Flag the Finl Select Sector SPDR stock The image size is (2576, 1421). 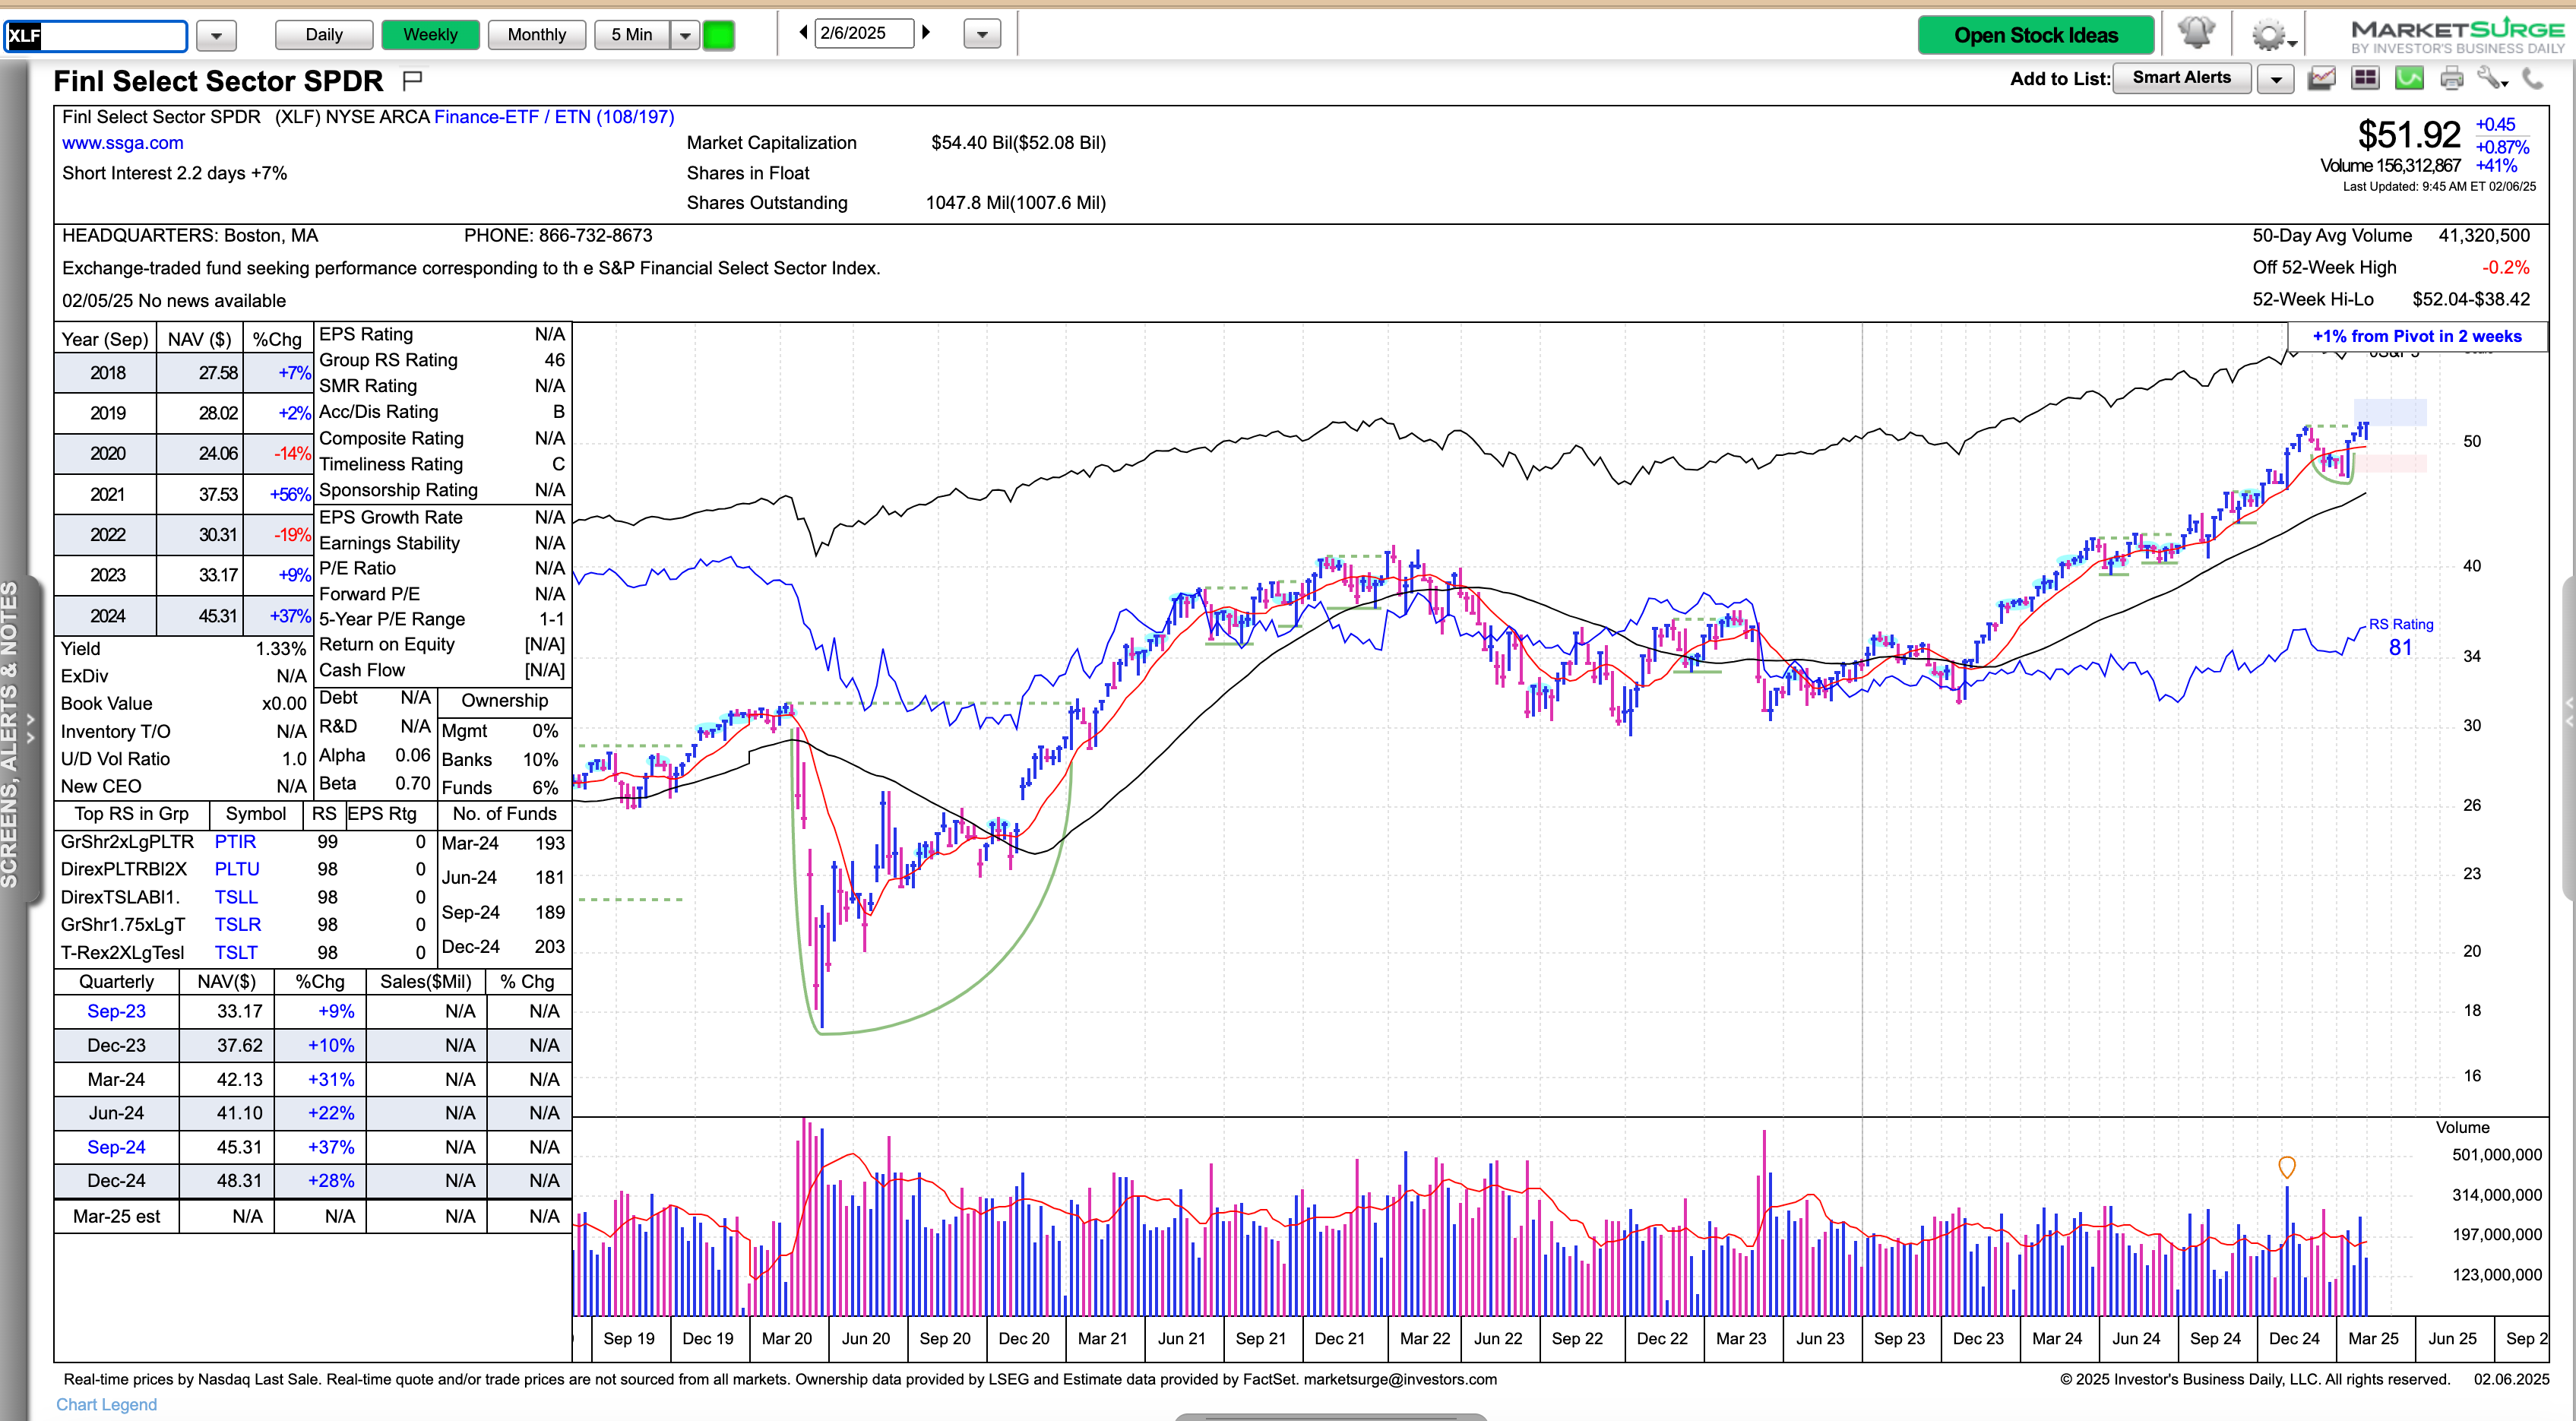pyautogui.click(x=412, y=80)
